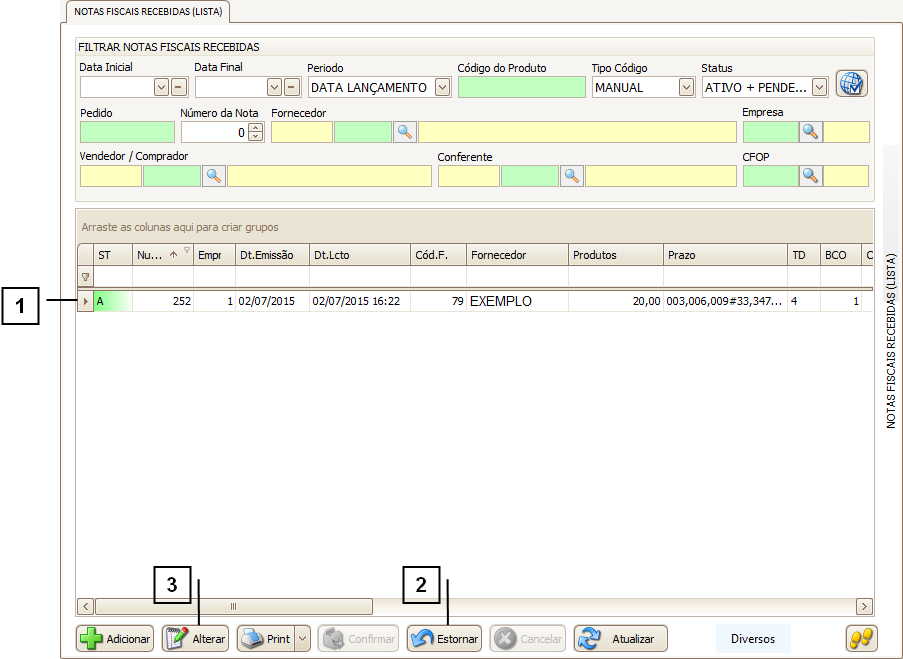Image resolution: width=903 pixels, height=659 pixels.
Task: Open the Conferente lookup magnifier
Action: 571,176
